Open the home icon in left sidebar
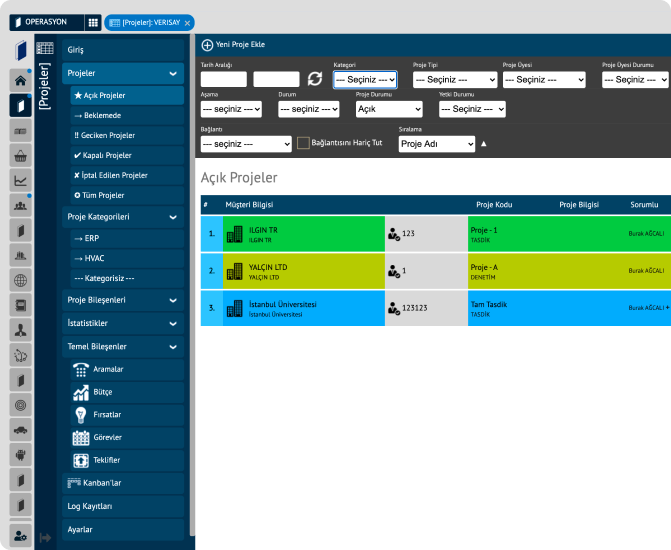The height and width of the screenshot is (550, 671). pos(20,80)
